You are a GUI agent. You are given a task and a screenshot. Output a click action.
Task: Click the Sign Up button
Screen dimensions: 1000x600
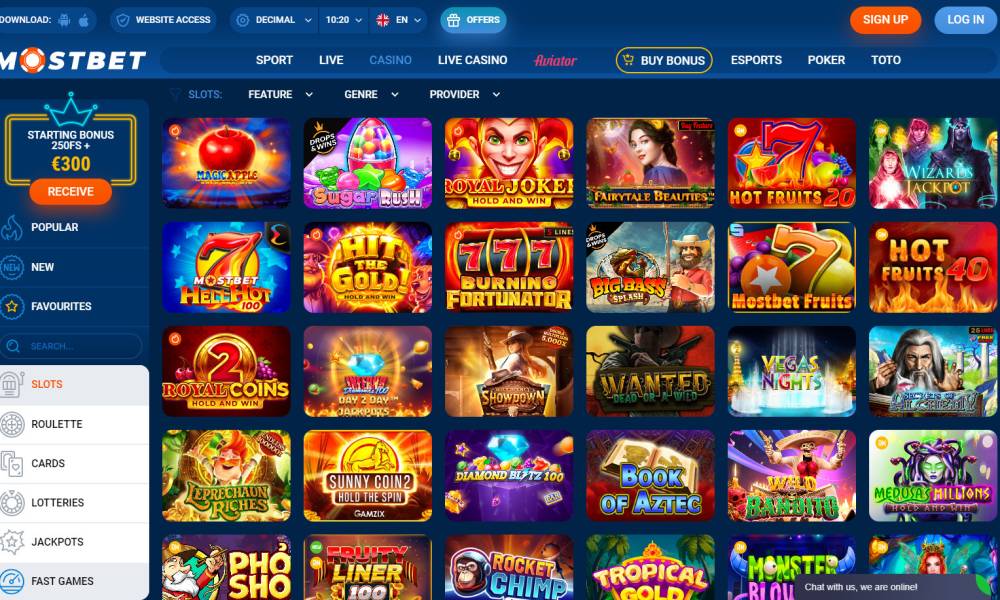point(885,20)
